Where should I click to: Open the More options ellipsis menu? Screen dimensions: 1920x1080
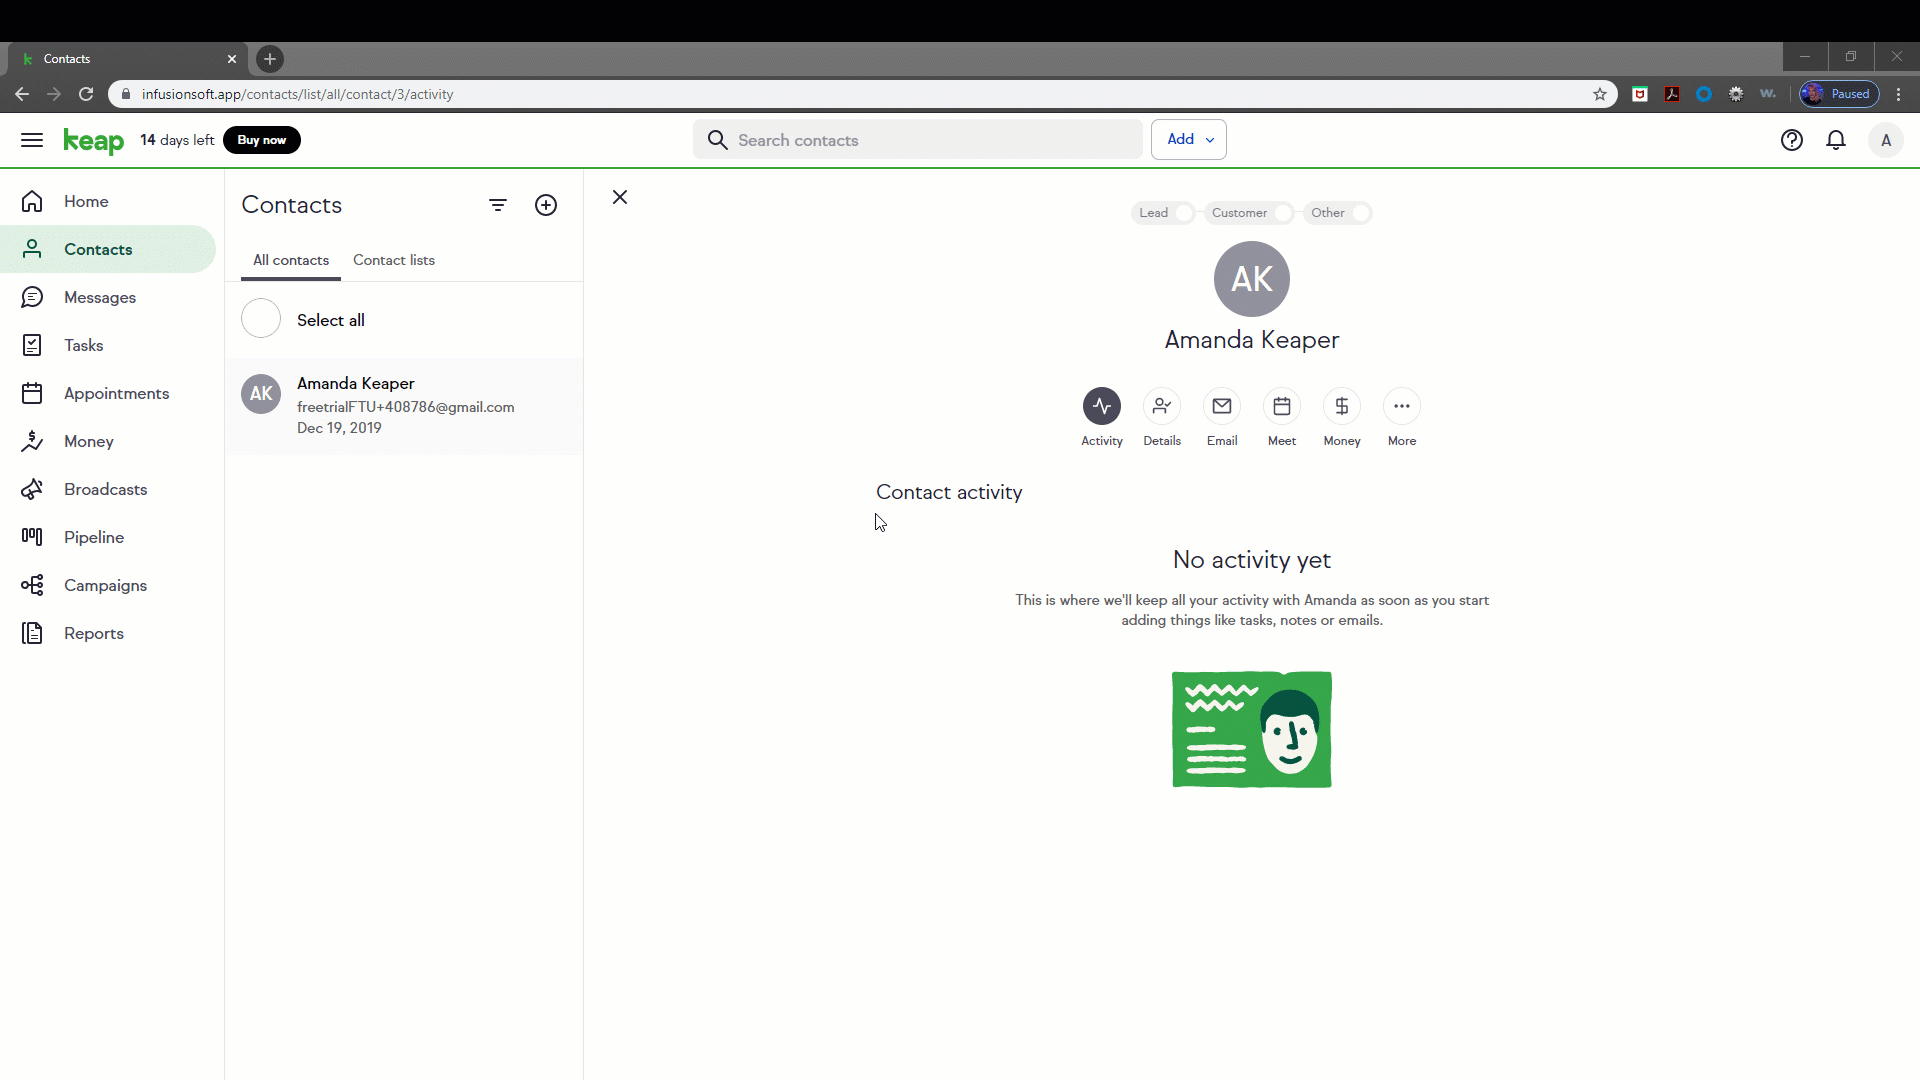[1401, 406]
